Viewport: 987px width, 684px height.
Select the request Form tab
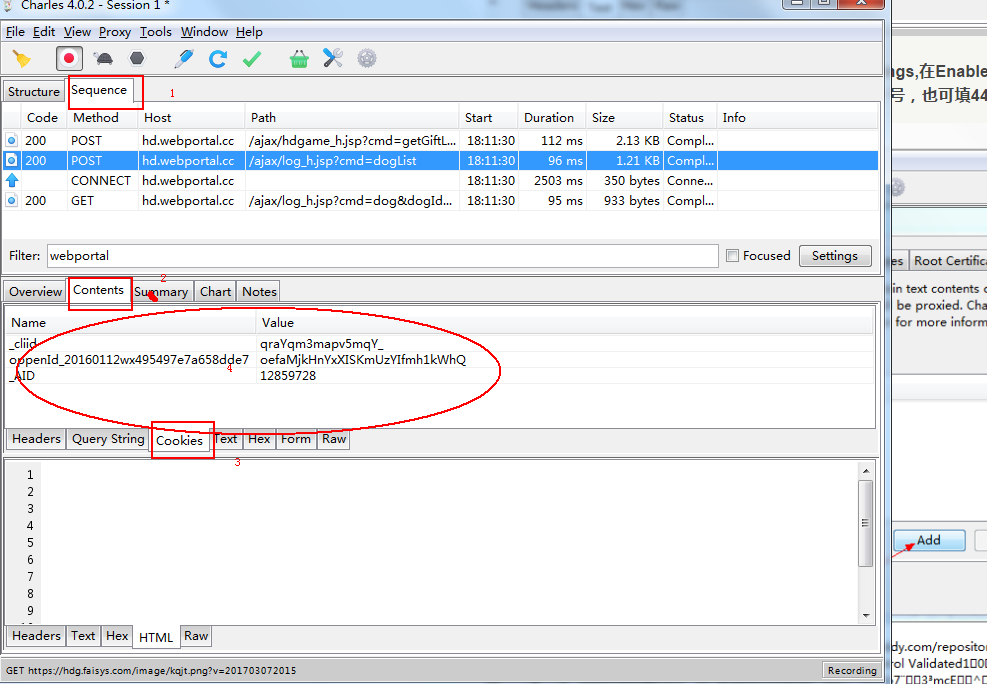point(296,439)
